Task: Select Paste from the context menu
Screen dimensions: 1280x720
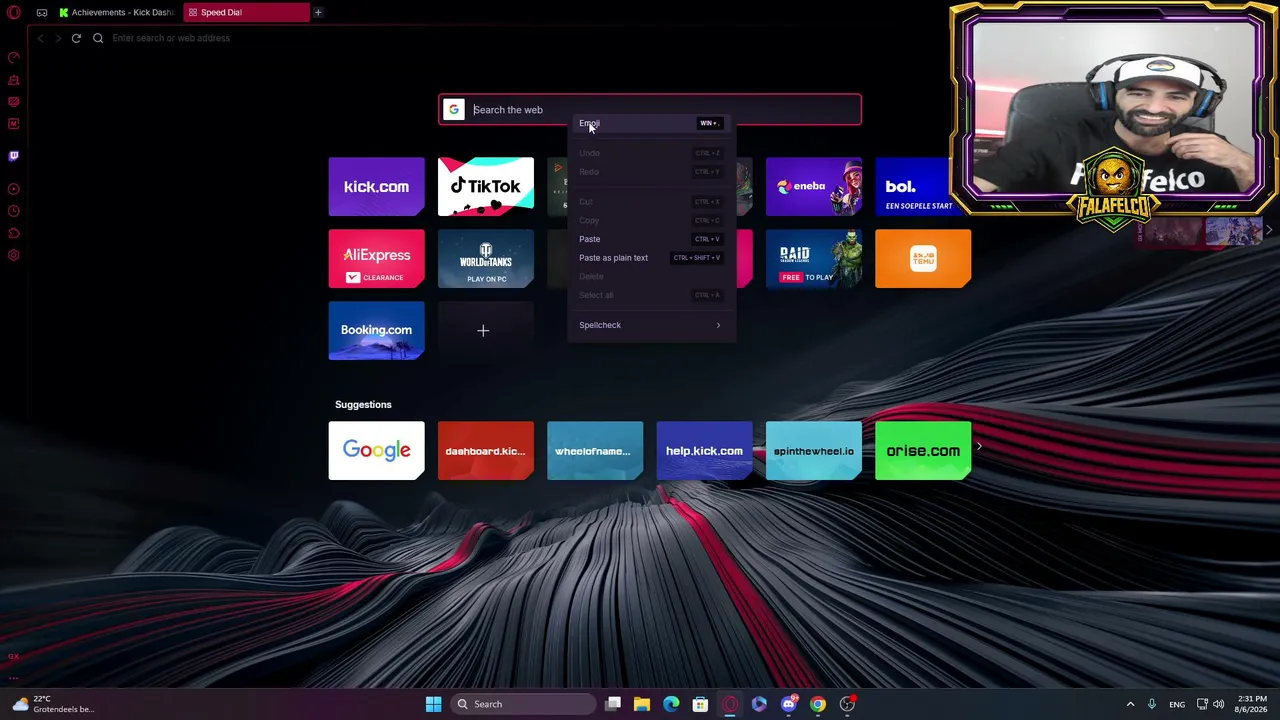Action: (x=650, y=239)
